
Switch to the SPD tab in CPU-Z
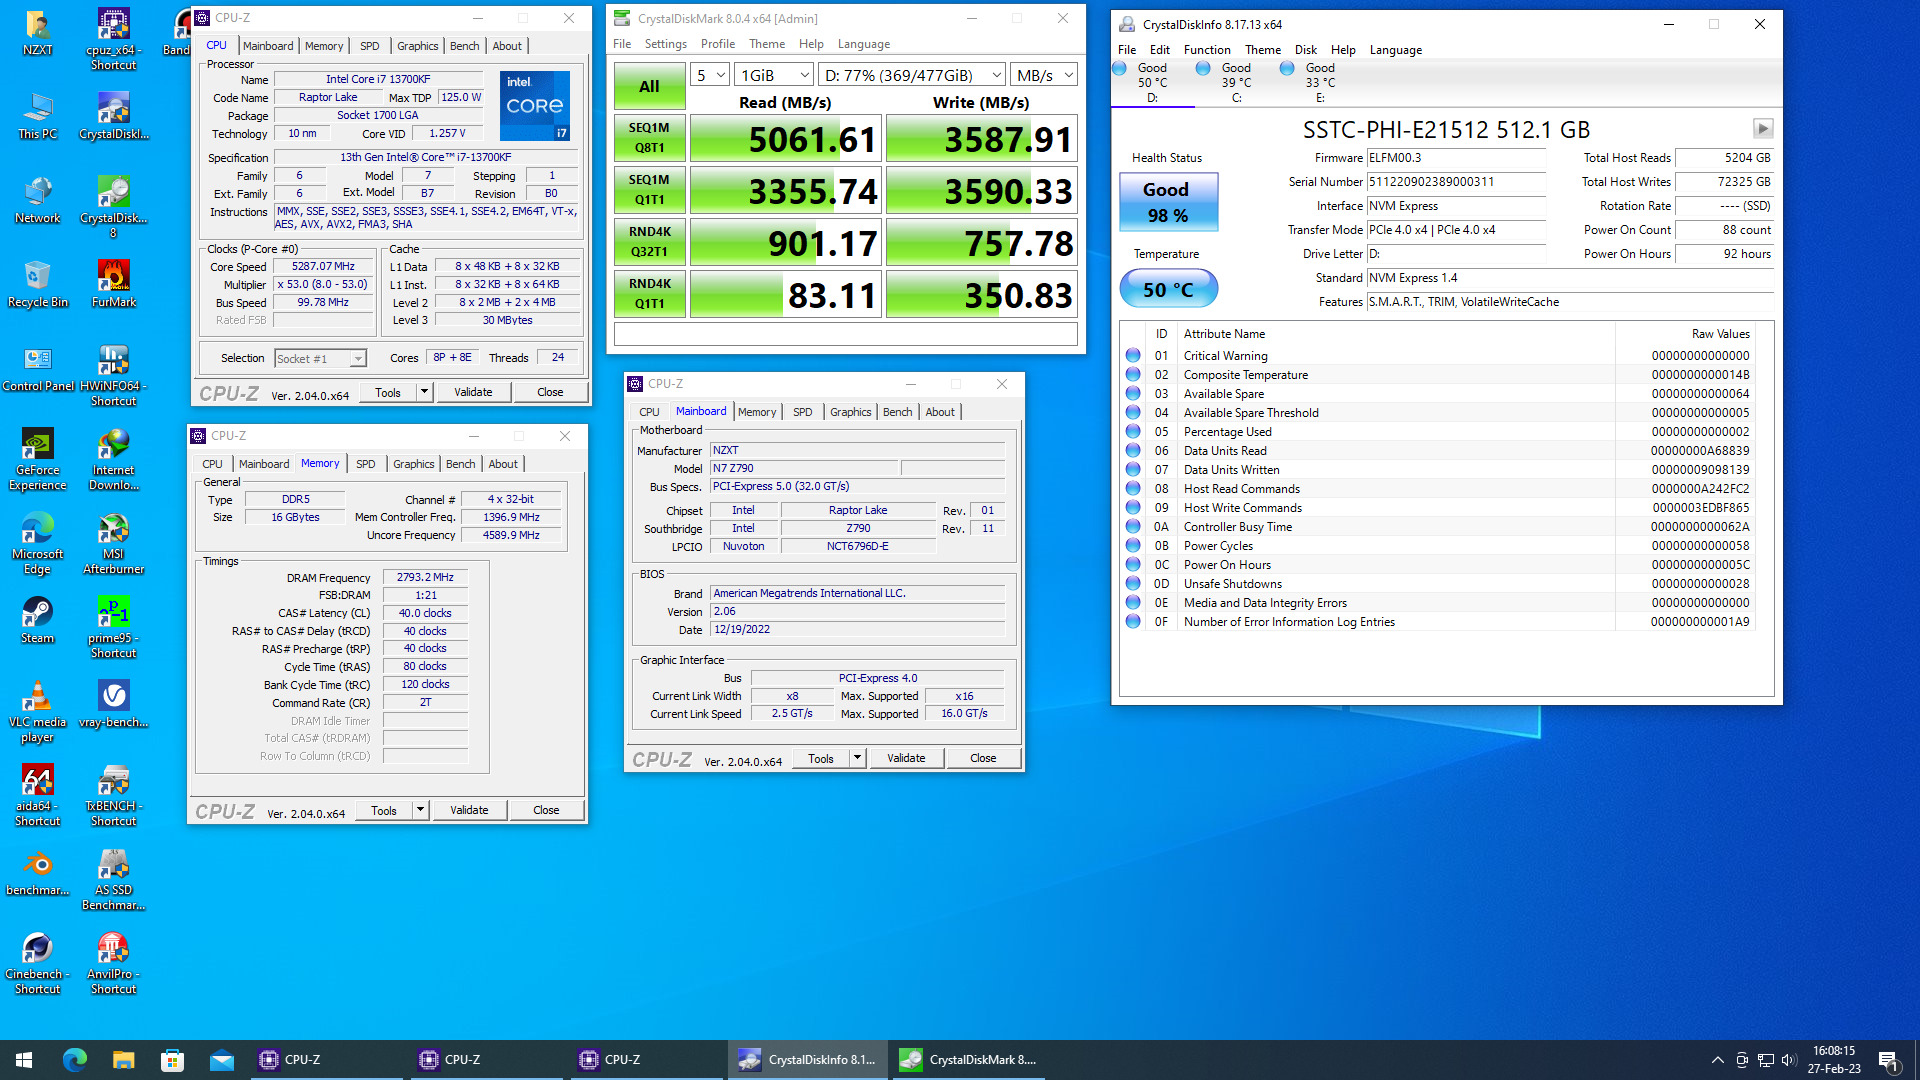pyautogui.click(x=369, y=45)
